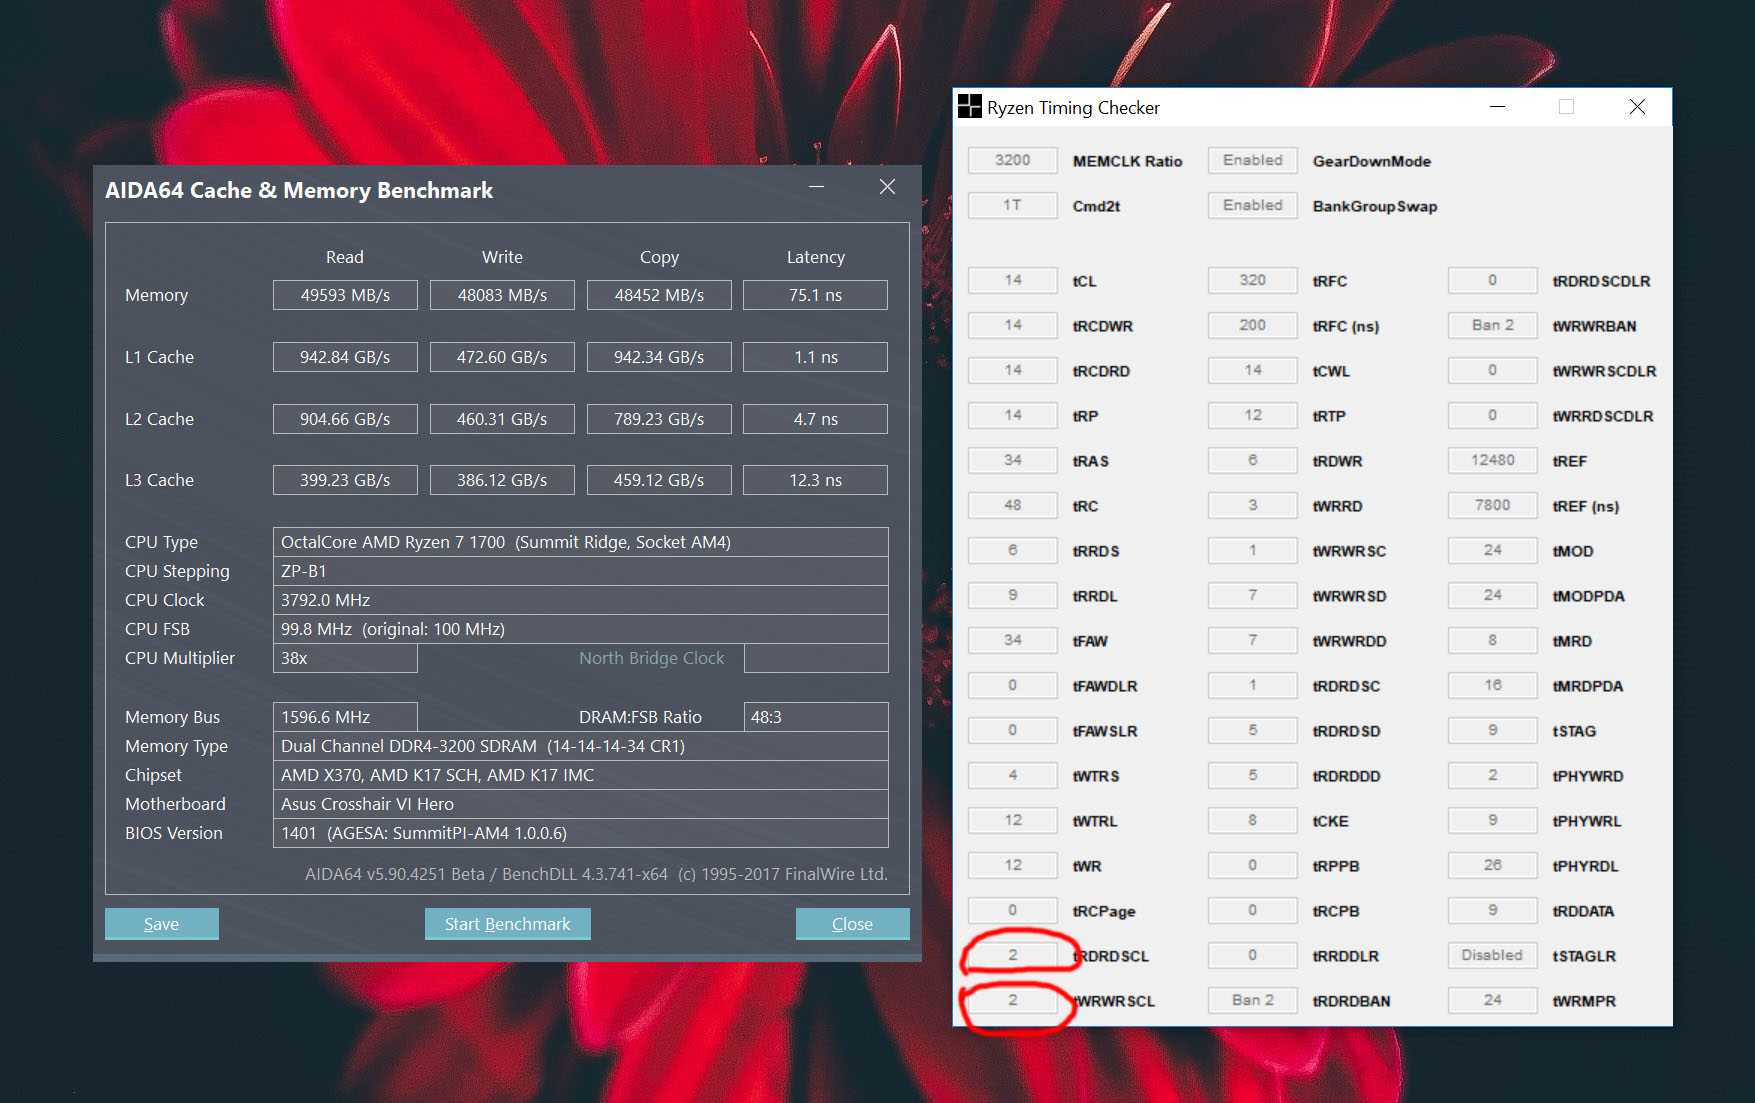Click the tWRWRSCL value field
The image size is (1755, 1103).
click(x=1013, y=1000)
